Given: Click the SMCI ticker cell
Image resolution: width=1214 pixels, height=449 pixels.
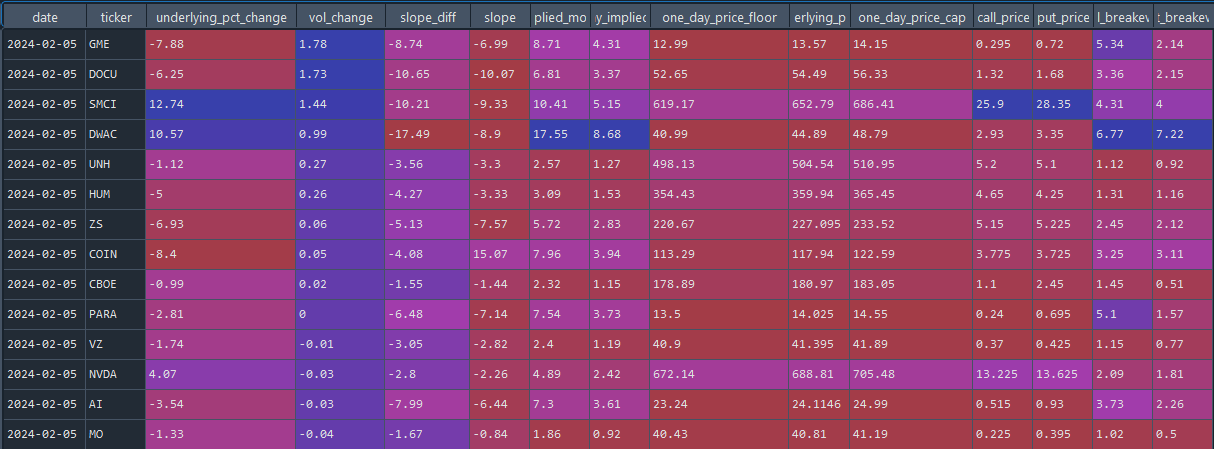Looking at the screenshot, I should click(x=116, y=105).
